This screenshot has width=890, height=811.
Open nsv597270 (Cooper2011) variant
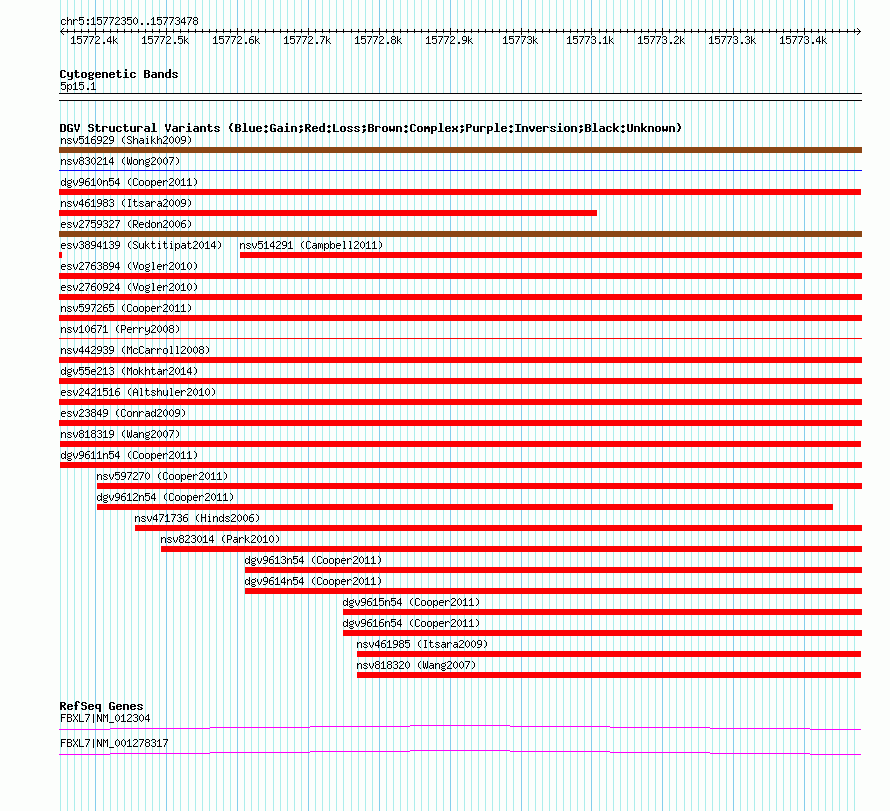coord(162,476)
